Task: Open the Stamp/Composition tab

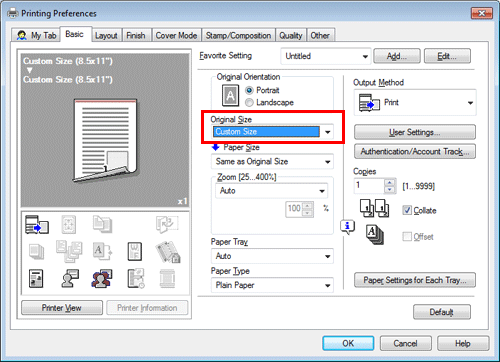Action: [238, 35]
